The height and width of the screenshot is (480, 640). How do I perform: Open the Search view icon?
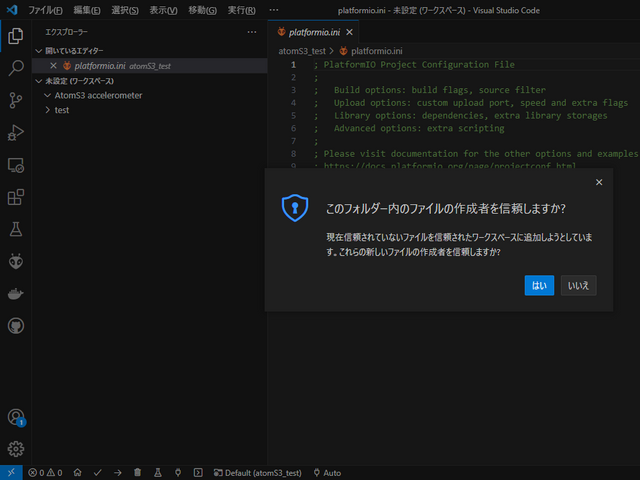16,68
